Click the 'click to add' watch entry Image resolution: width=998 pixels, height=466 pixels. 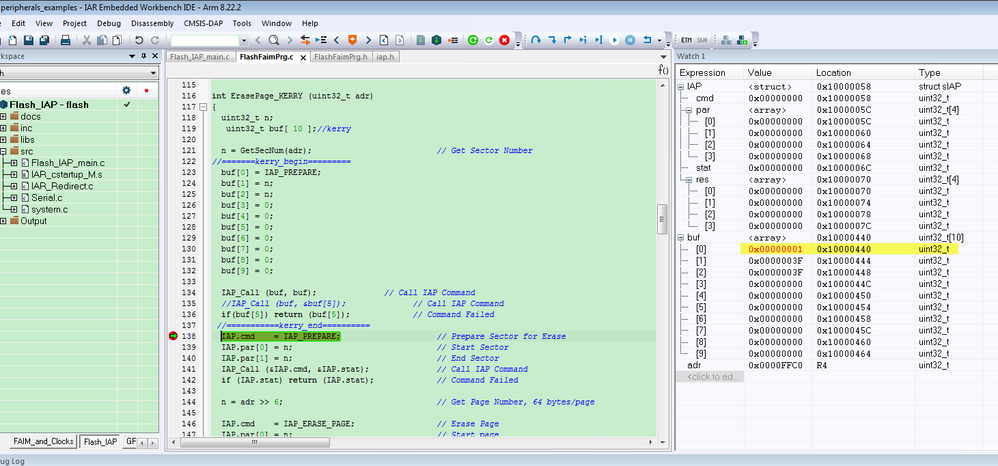pyautogui.click(x=713, y=376)
